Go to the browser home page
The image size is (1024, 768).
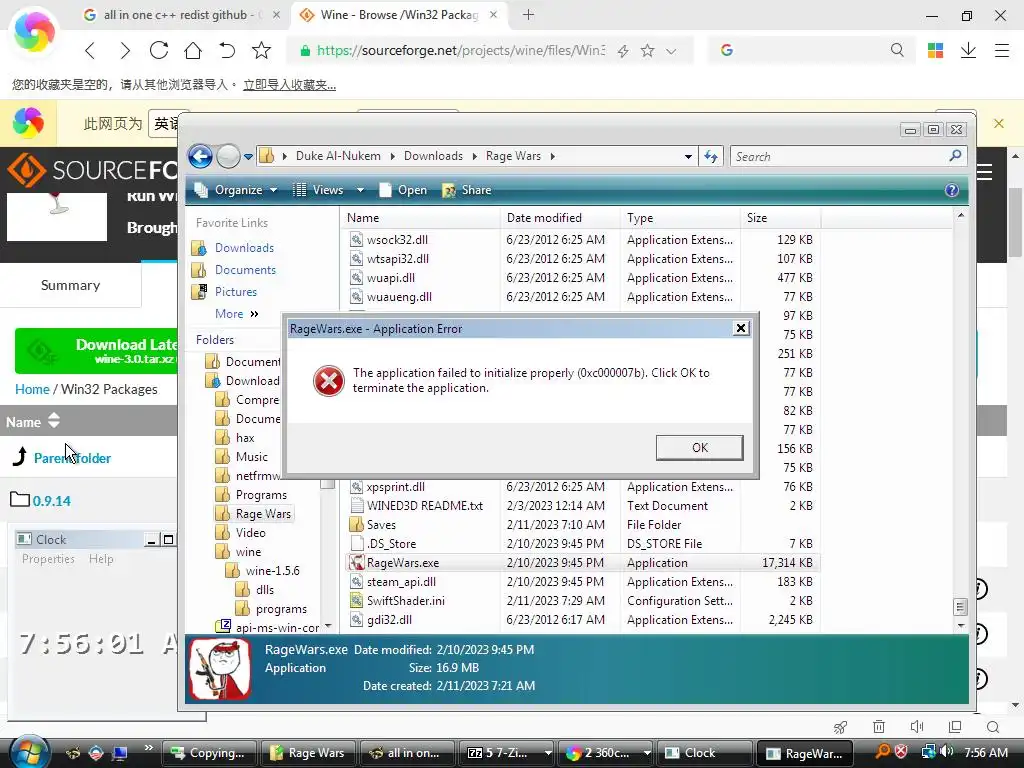coord(193,50)
